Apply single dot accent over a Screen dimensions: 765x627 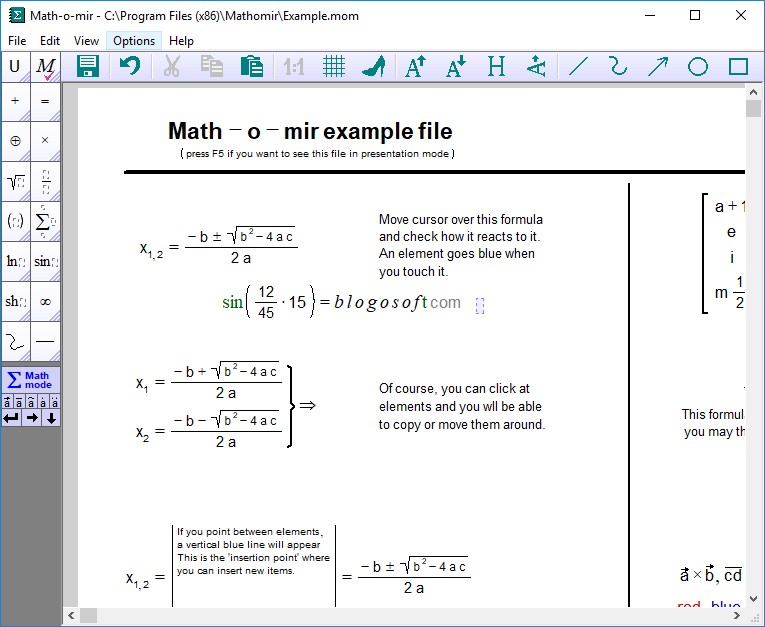coord(43,402)
